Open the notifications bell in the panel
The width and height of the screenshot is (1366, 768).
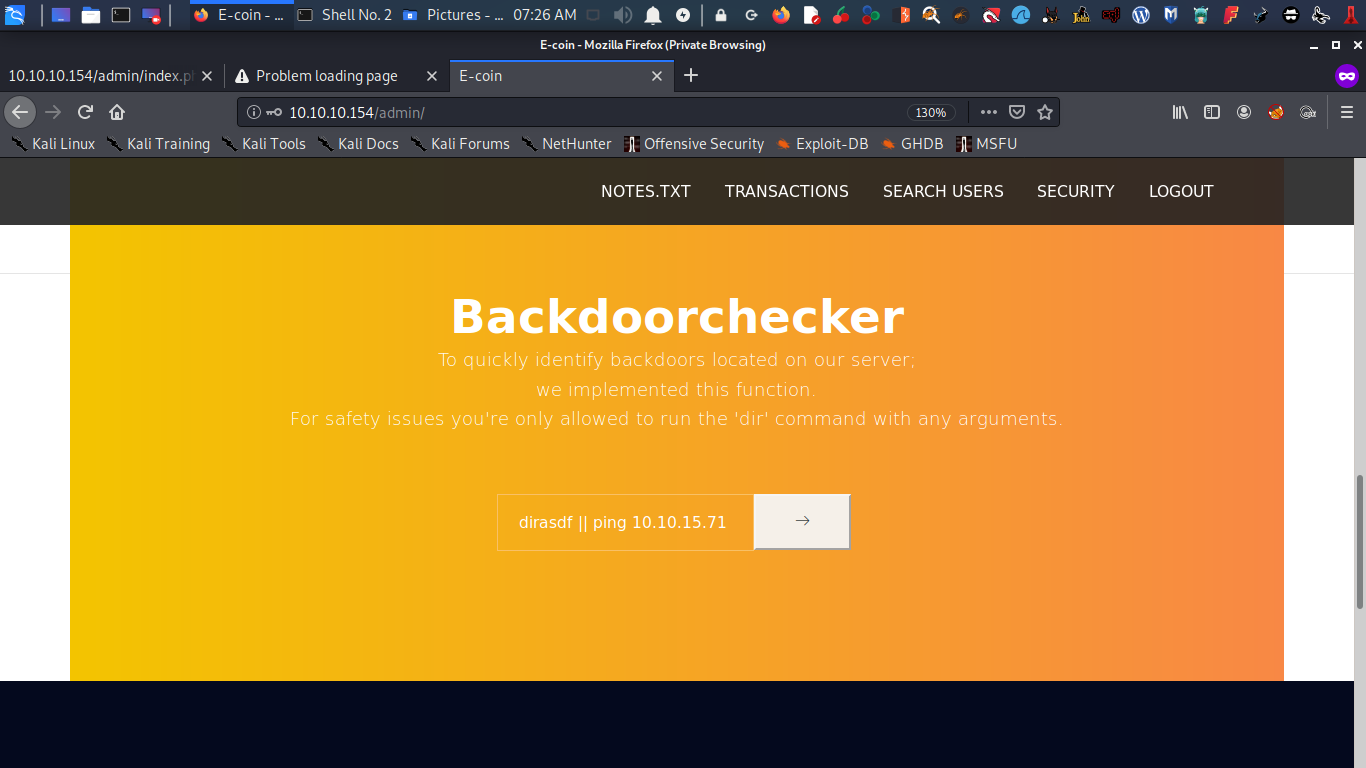[x=653, y=15]
